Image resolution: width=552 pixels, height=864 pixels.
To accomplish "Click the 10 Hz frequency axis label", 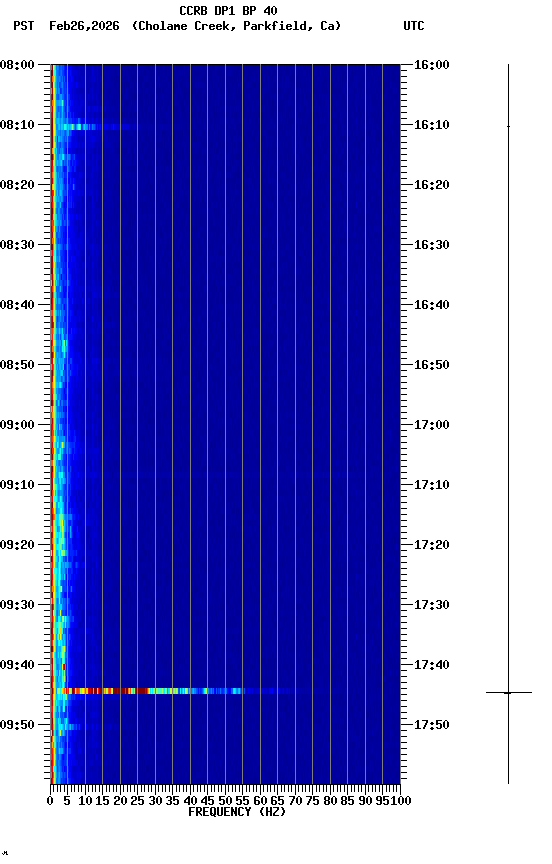I will pyautogui.click(x=85, y=801).
